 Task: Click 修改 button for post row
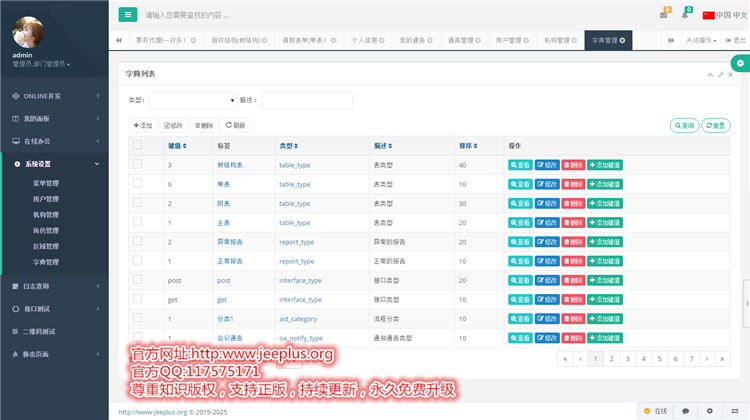(547, 280)
